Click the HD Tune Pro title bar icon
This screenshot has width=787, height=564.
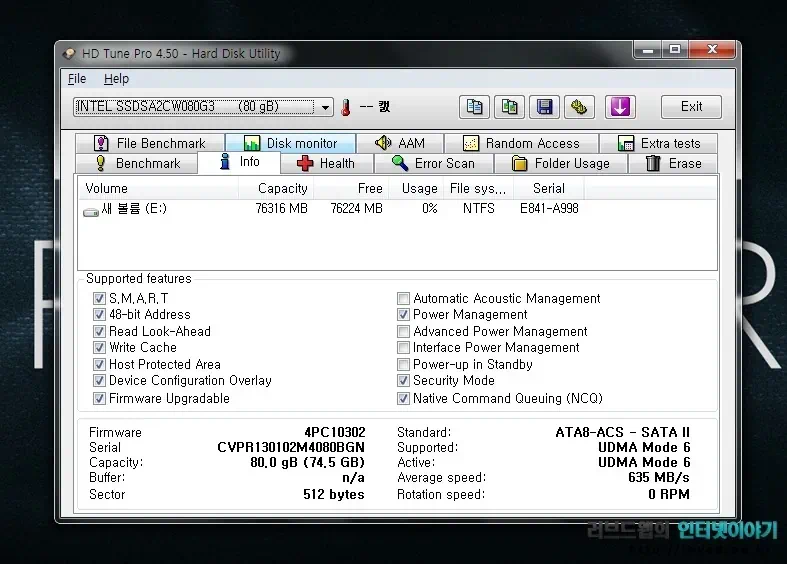coord(69,54)
